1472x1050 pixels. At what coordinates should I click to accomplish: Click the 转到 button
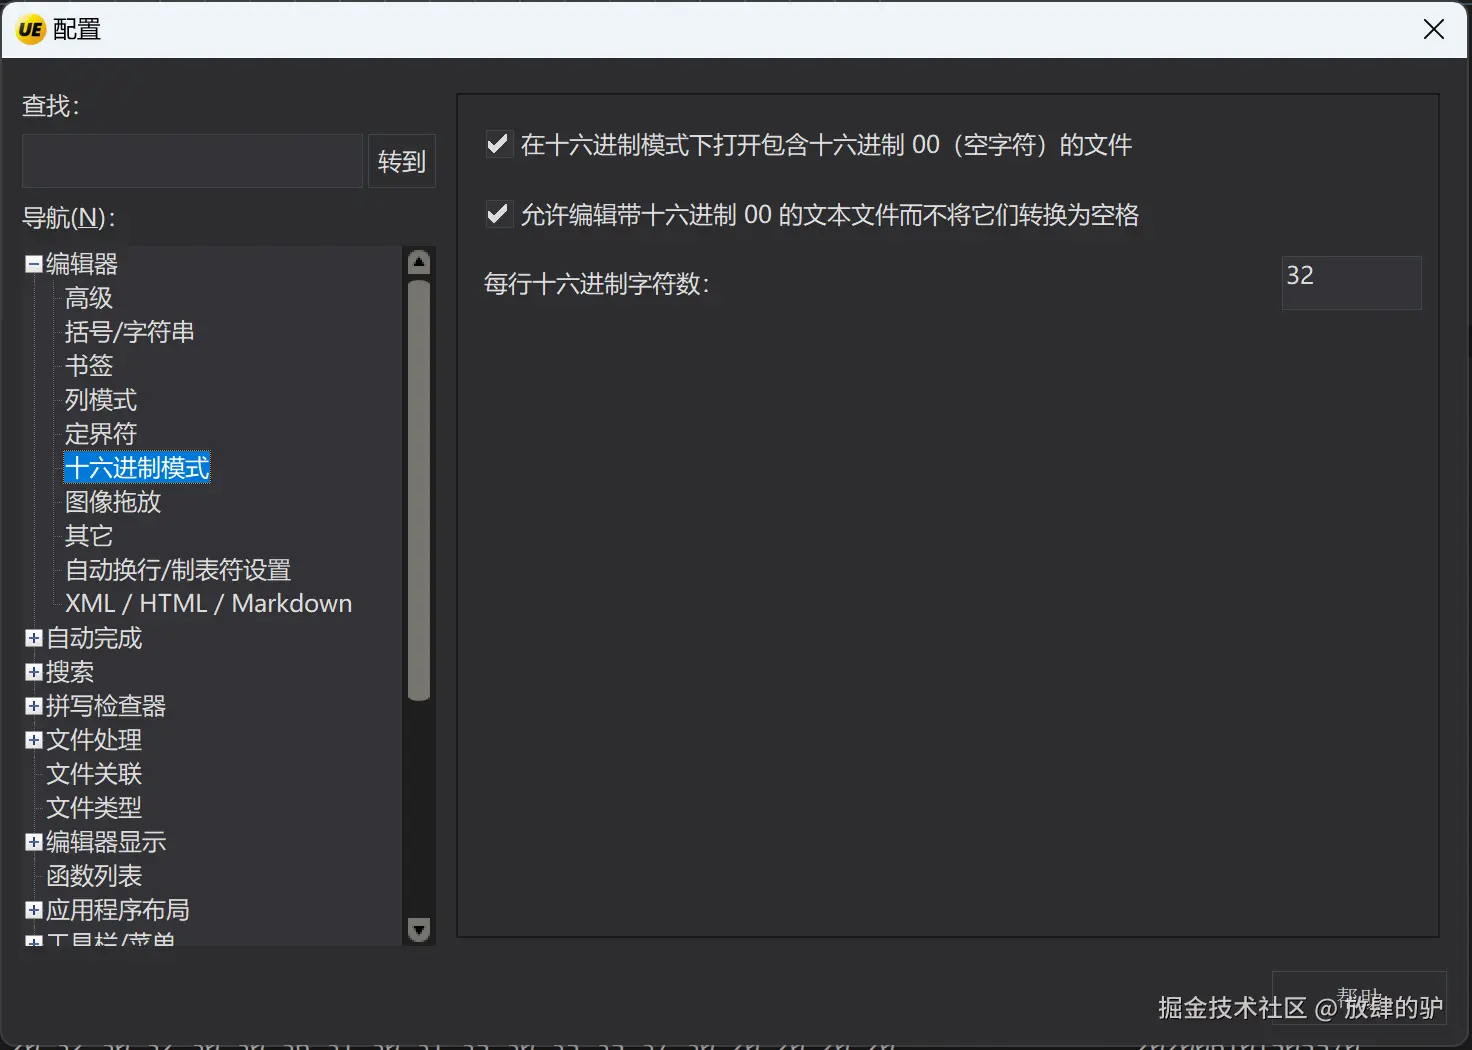tap(402, 161)
